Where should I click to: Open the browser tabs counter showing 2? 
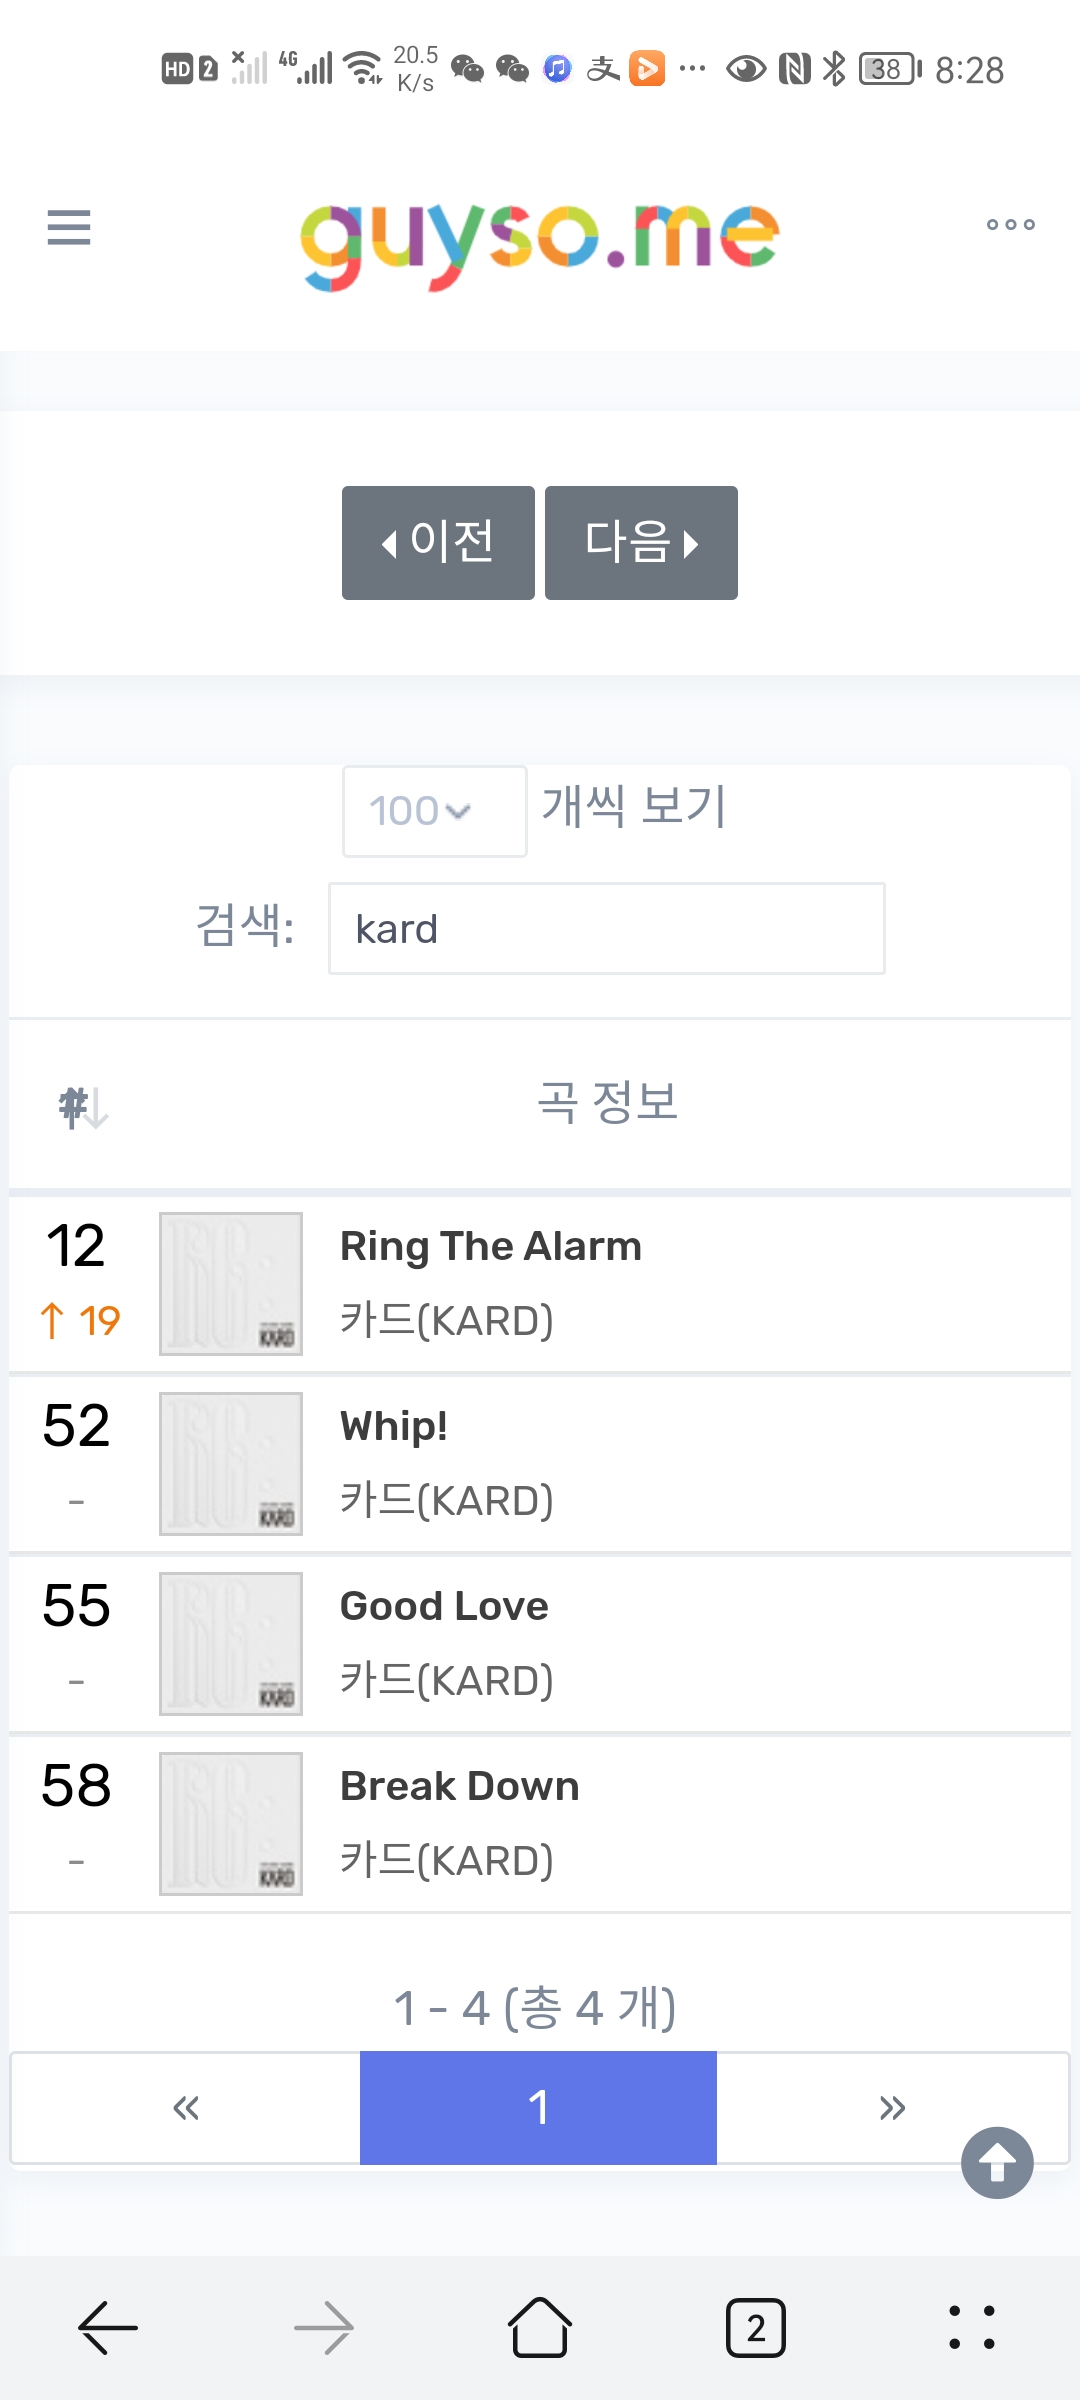pyautogui.click(x=756, y=2327)
